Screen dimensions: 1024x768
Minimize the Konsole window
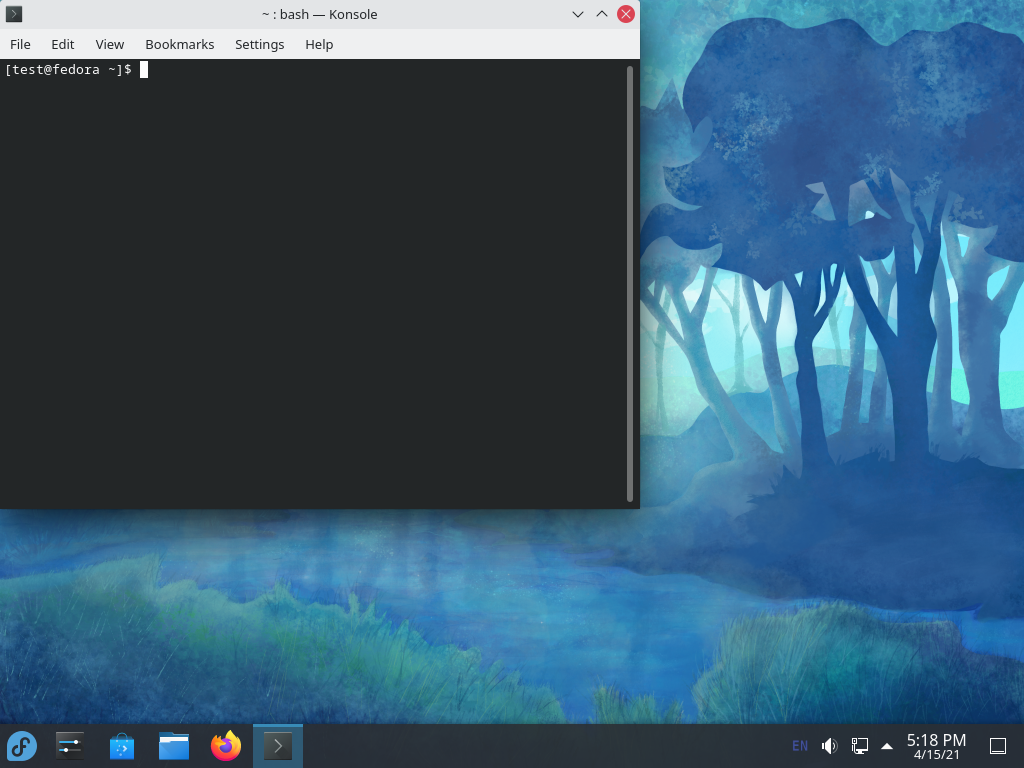coord(578,14)
